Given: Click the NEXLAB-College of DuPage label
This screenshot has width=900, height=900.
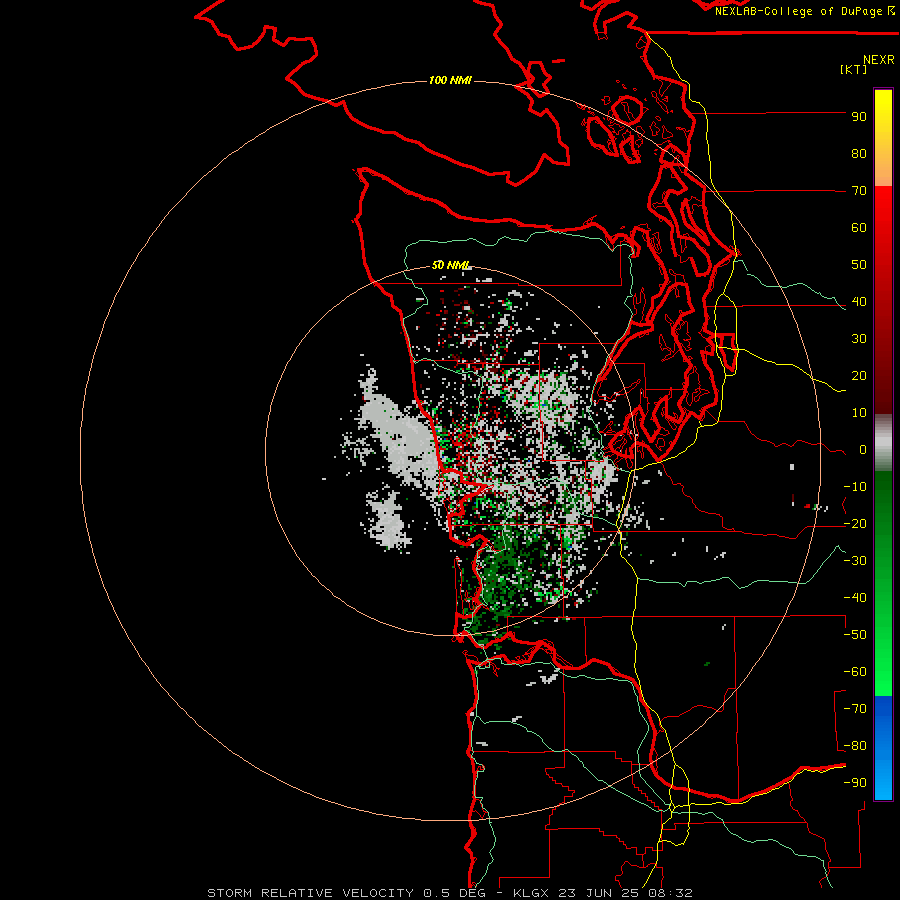Looking at the screenshot, I should point(798,11).
